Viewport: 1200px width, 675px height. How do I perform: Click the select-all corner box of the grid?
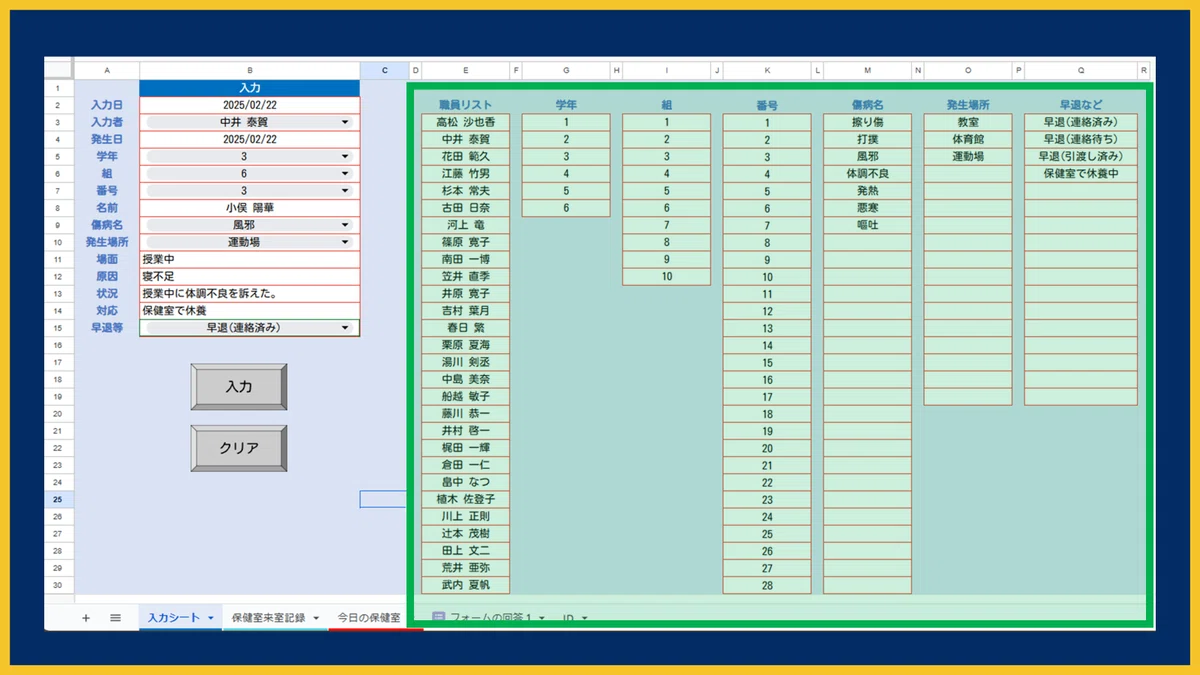(x=59, y=71)
